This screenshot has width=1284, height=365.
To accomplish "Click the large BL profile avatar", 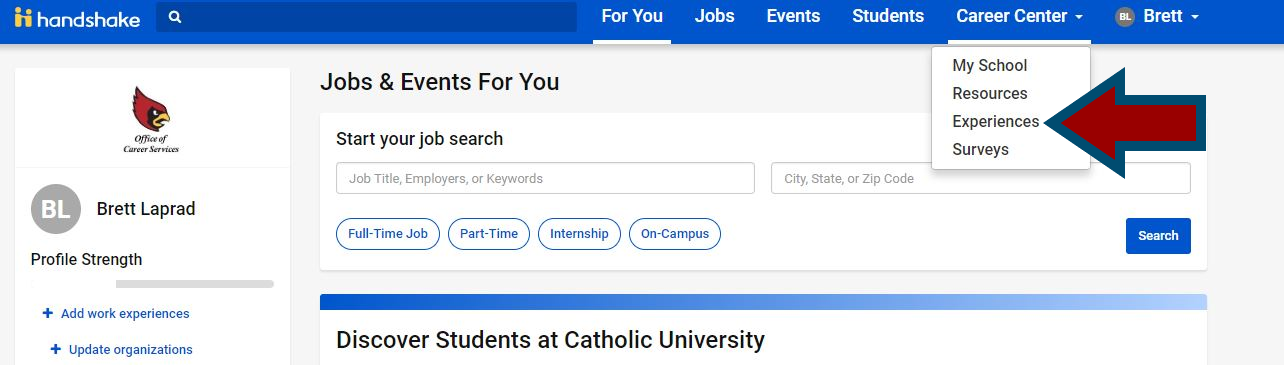I will coord(56,209).
